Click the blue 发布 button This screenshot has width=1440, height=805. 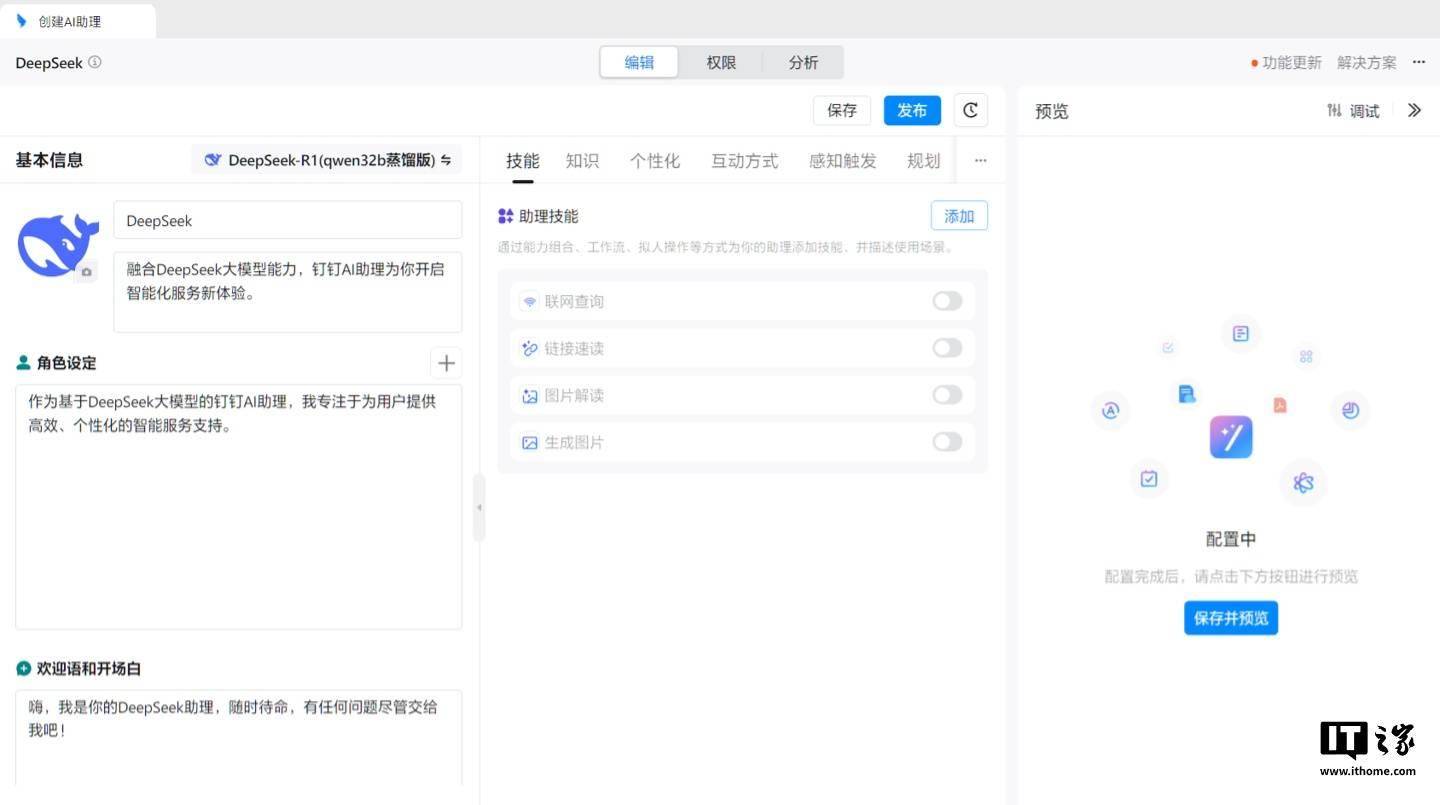pyautogui.click(x=912, y=110)
